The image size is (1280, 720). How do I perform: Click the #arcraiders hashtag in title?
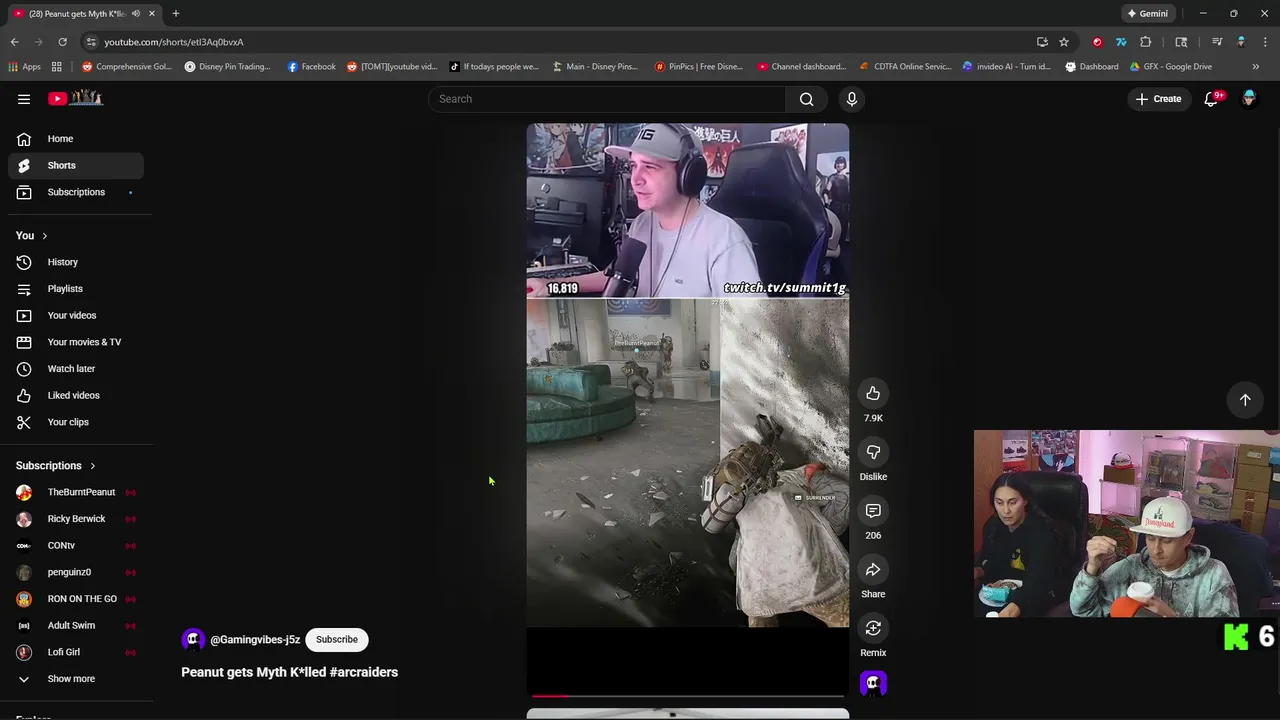click(363, 672)
